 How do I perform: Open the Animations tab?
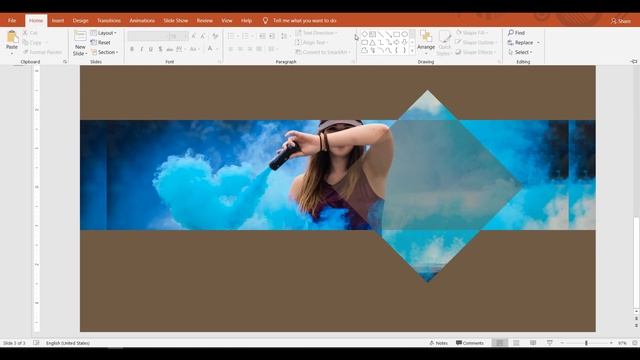tap(142, 20)
